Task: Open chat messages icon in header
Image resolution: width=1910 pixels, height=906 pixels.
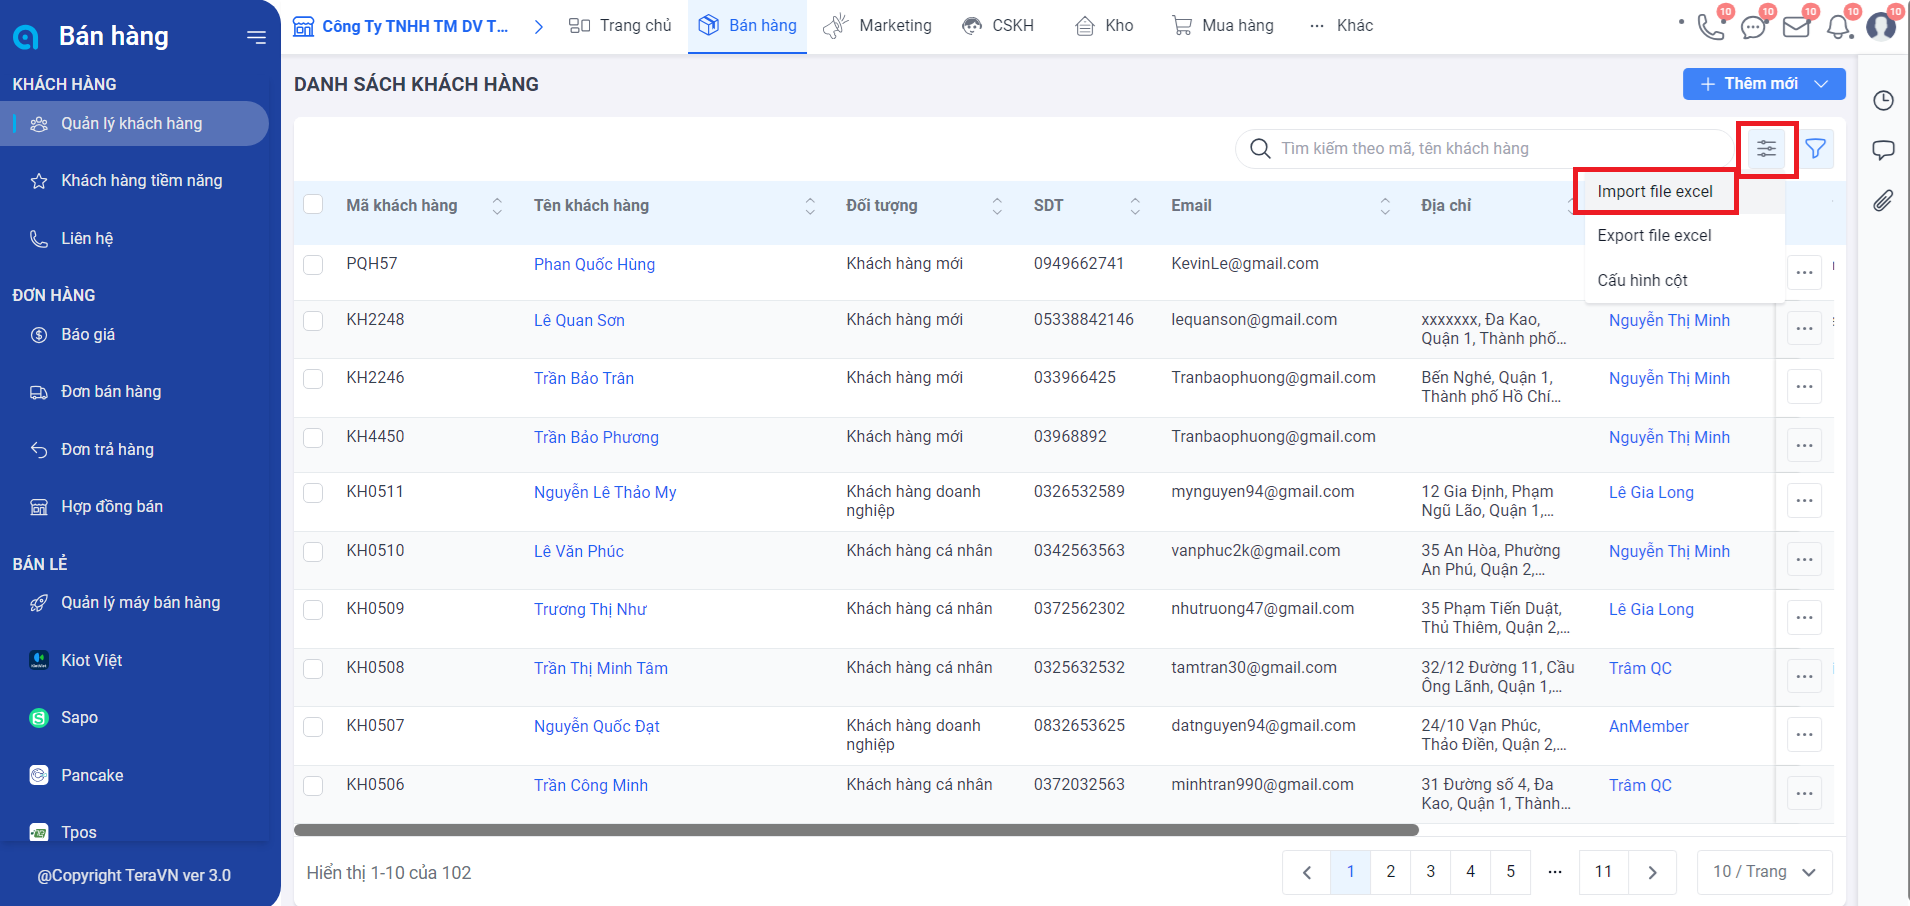Action: tap(1753, 27)
